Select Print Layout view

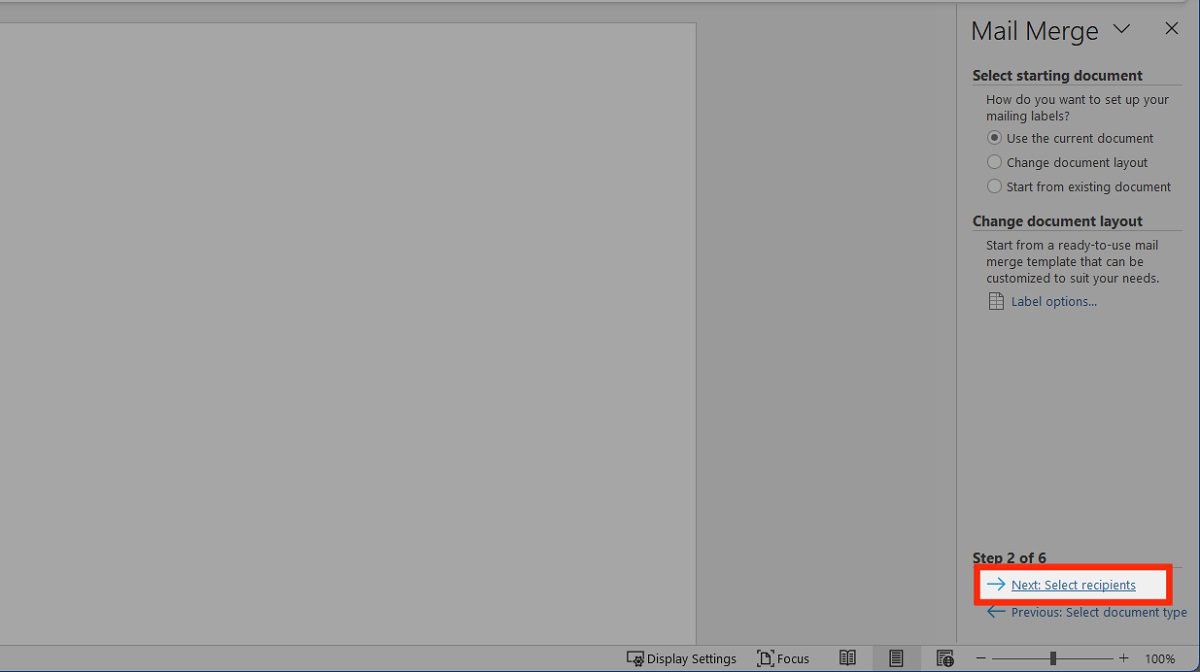pos(896,658)
